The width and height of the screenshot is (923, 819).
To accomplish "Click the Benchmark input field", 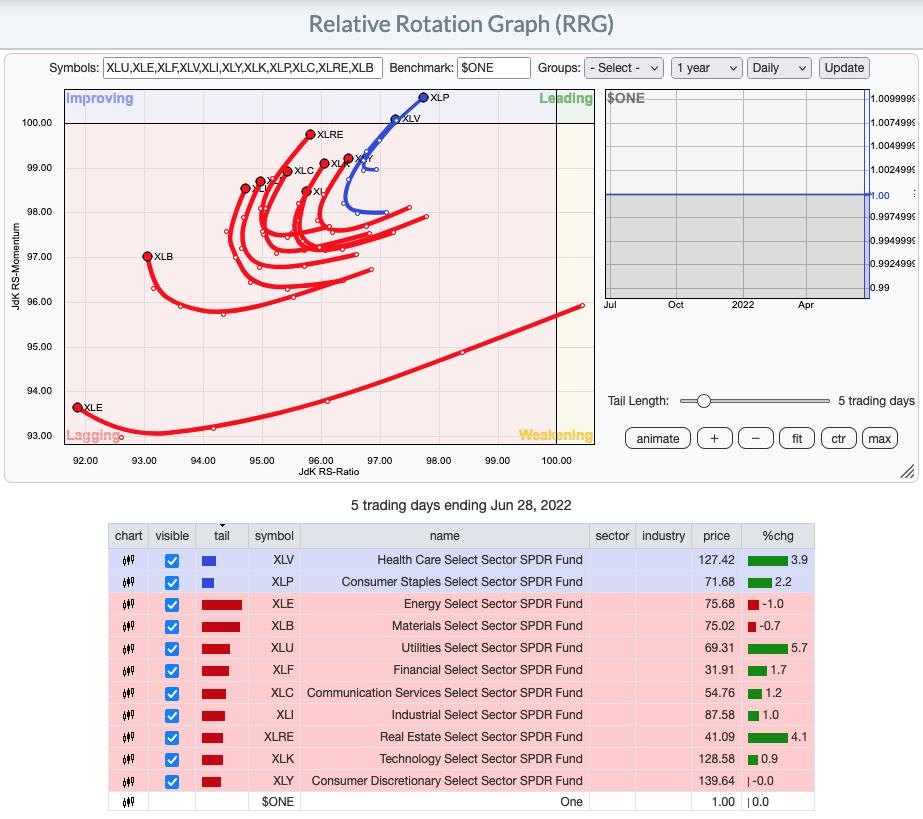I will (x=494, y=68).
